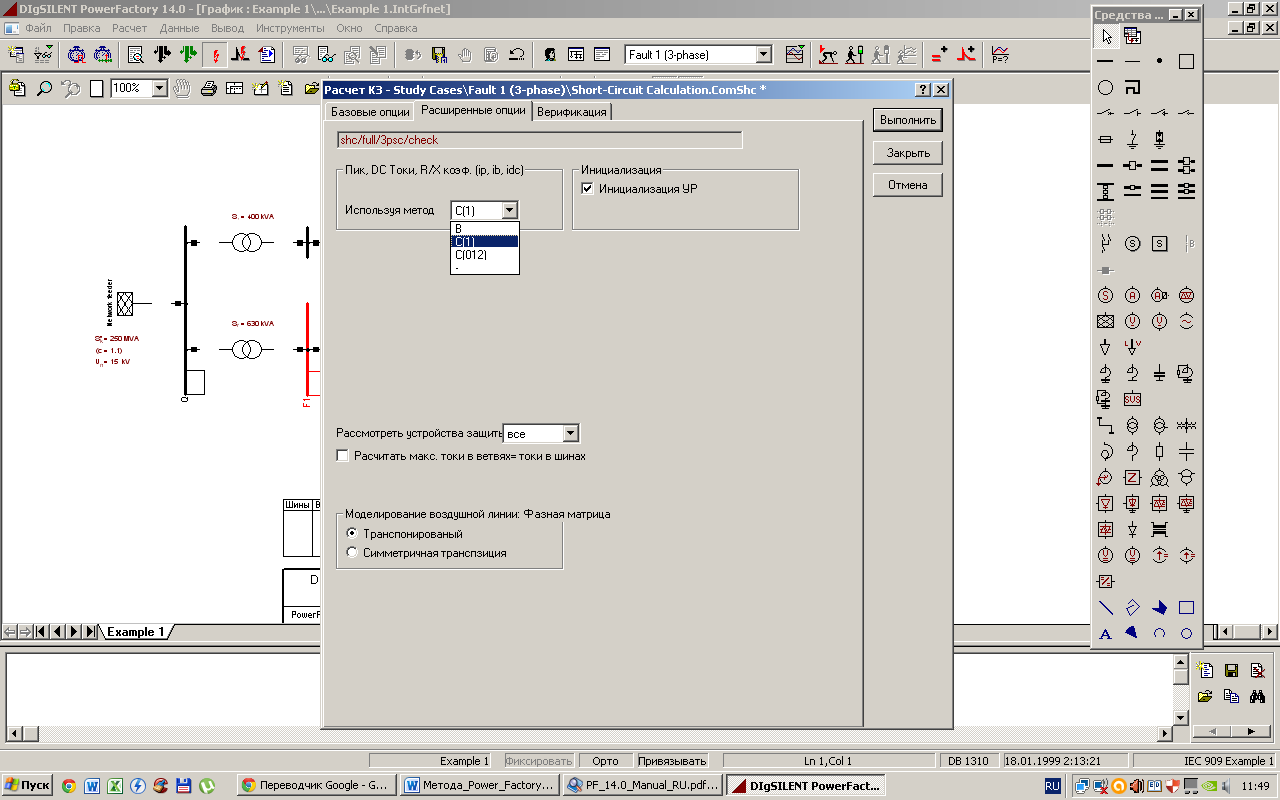The height and width of the screenshot is (800, 1280).
Task: Open the Инструменты menu
Action: point(290,28)
